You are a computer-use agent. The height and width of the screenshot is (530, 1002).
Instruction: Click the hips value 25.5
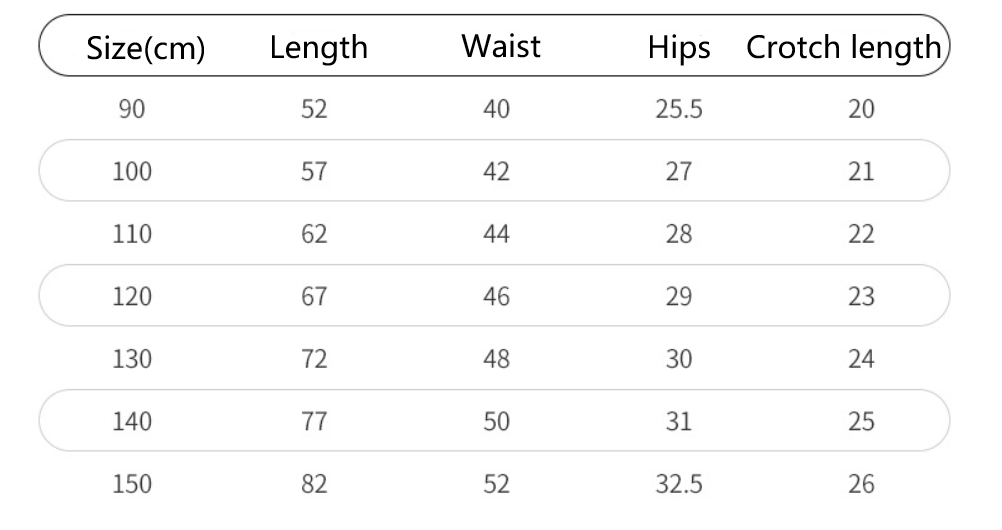tap(678, 109)
